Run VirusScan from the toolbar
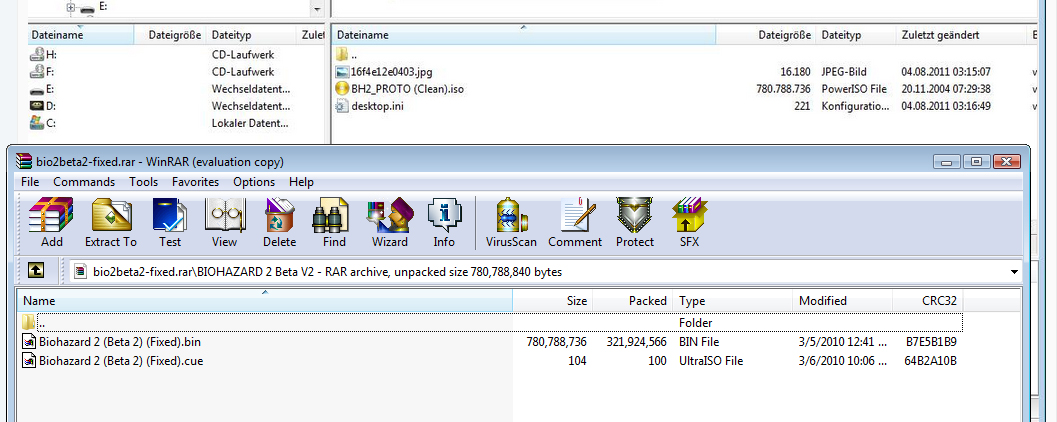Screen dimensions: 1057x422 pos(512,221)
